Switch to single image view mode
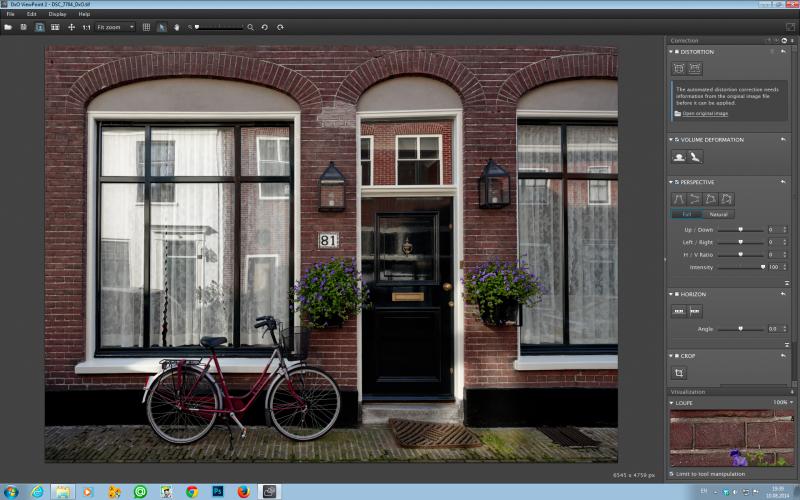Image resolution: width=800 pixels, height=500 pixels. tap(39, 27)
